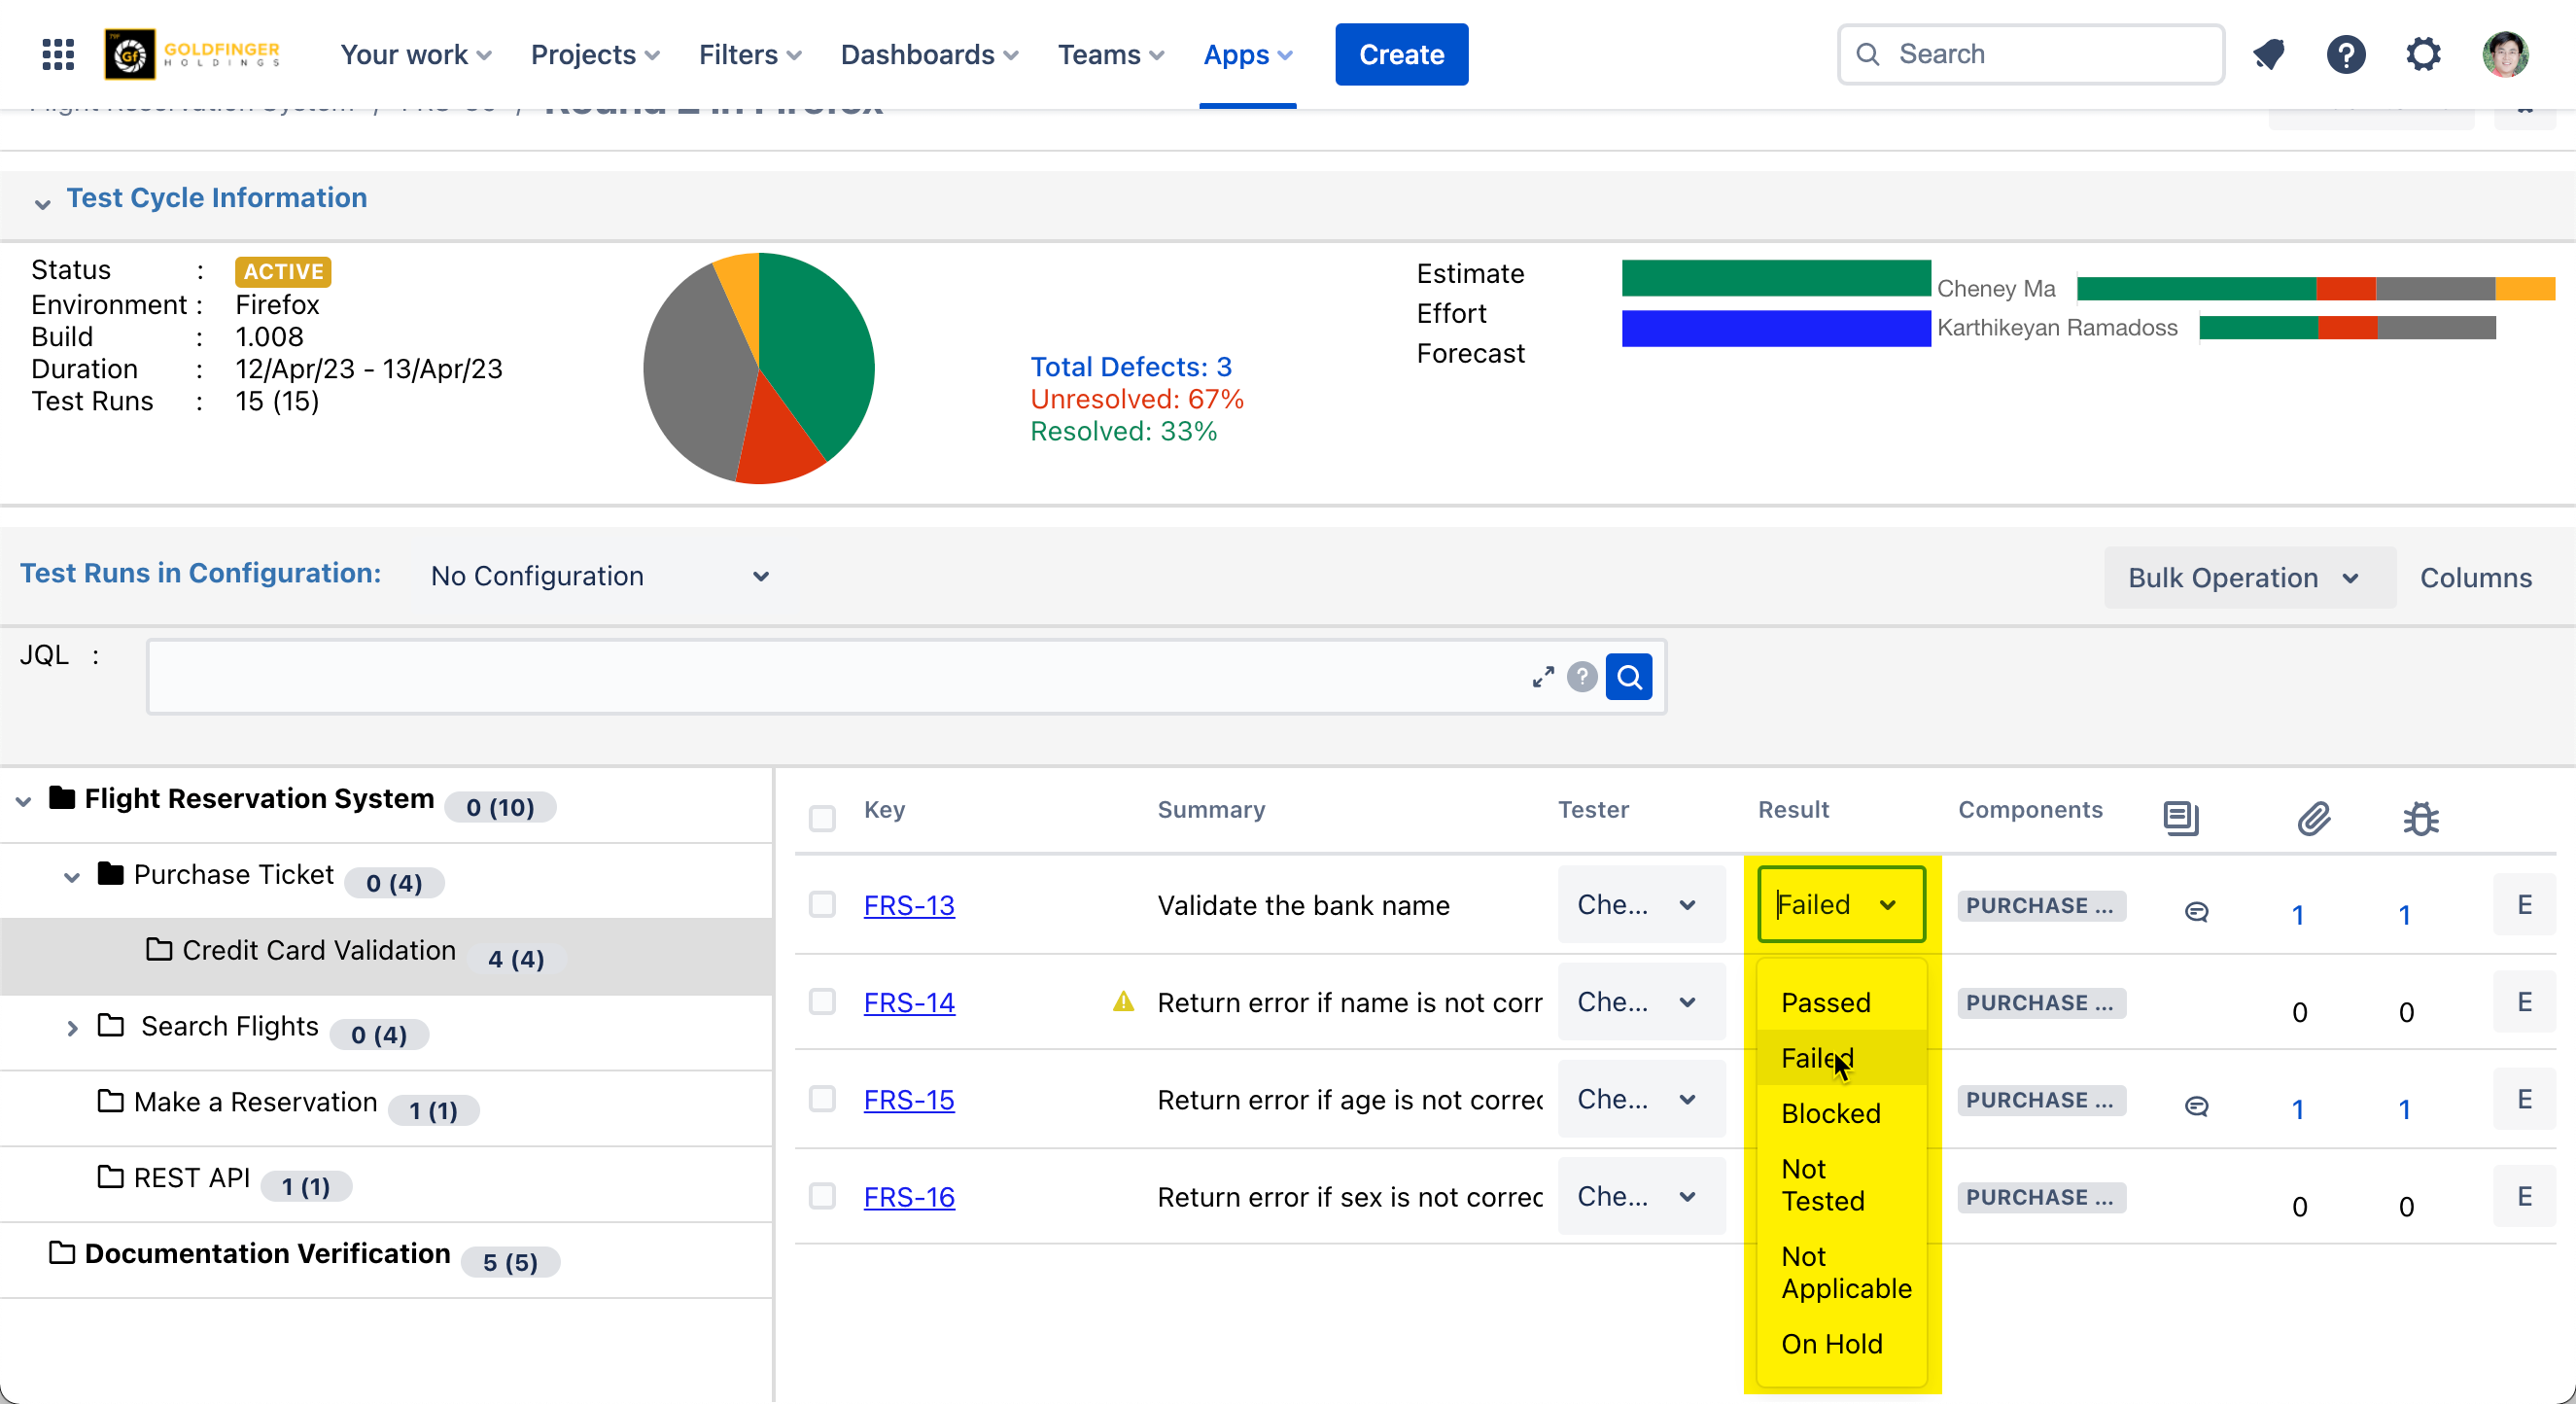2576x1404 pixels.
Task: Click the defects bug column icon
Action: [2420, 818]
